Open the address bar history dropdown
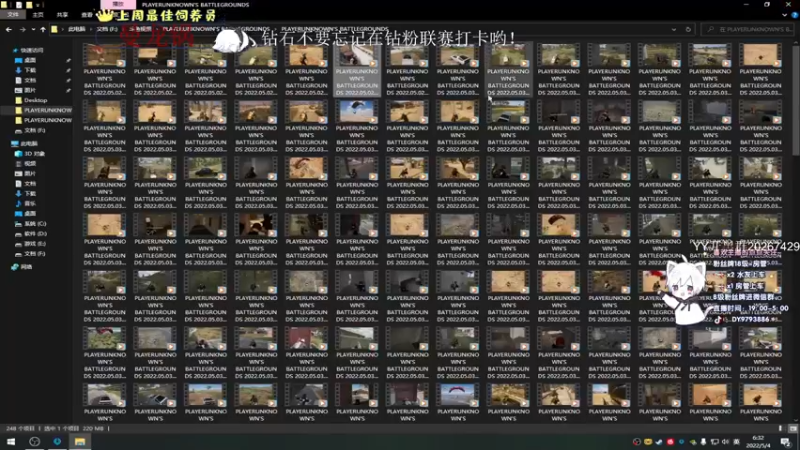This screenshot has width=800, height=450. (674, 30)
